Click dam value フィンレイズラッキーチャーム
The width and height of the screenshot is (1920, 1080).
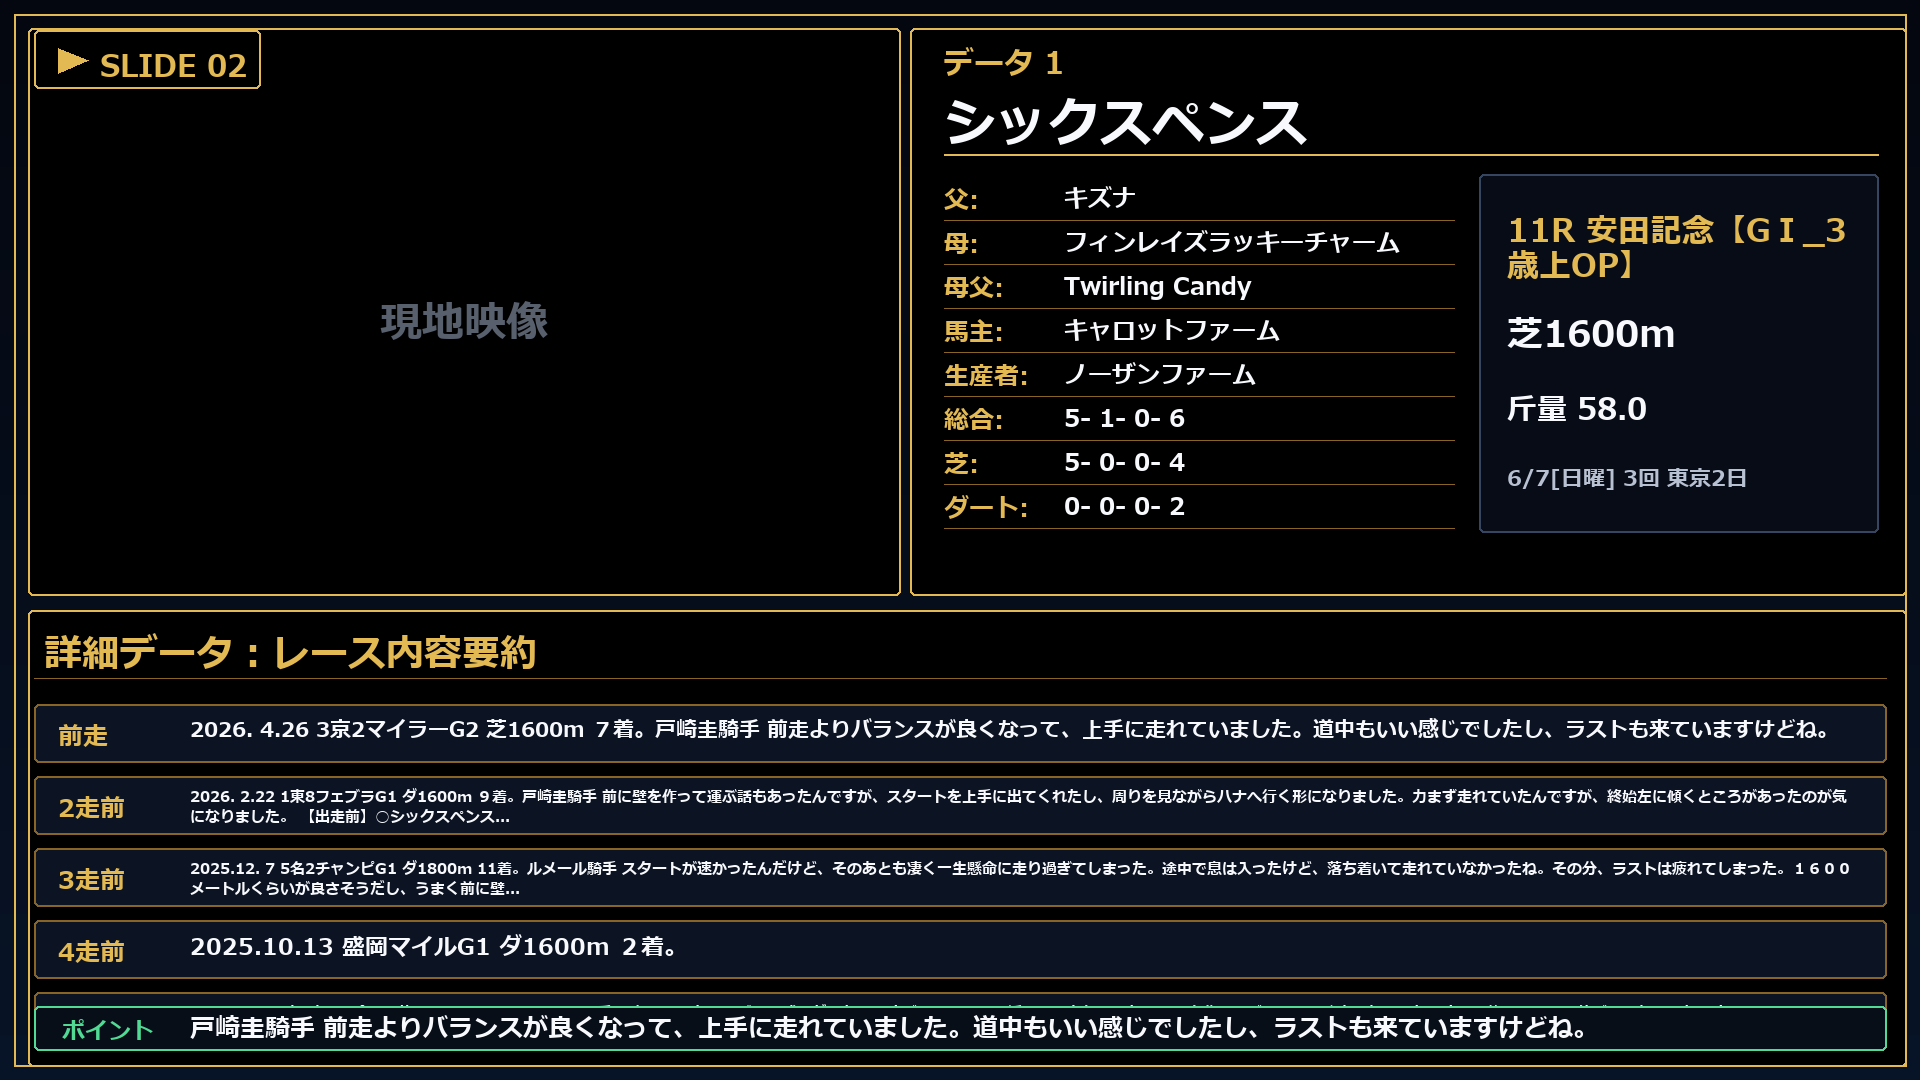[1232, 242]
